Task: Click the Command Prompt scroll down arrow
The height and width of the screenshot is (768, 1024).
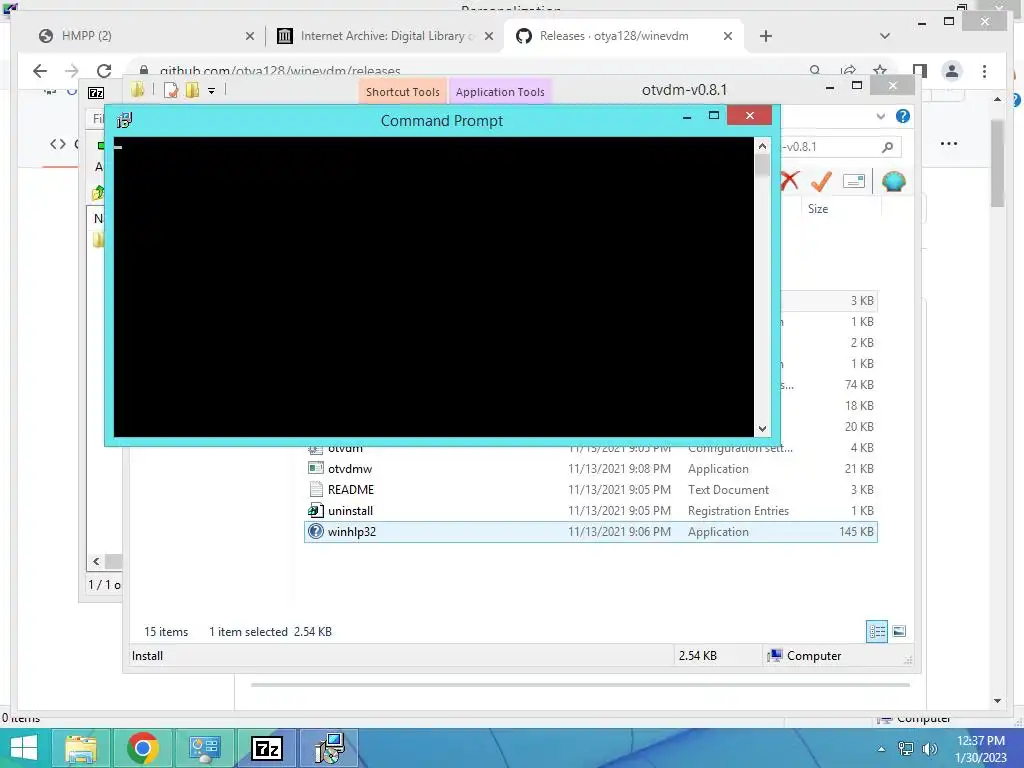Action: pyautogui.click(x=762, y=429)
